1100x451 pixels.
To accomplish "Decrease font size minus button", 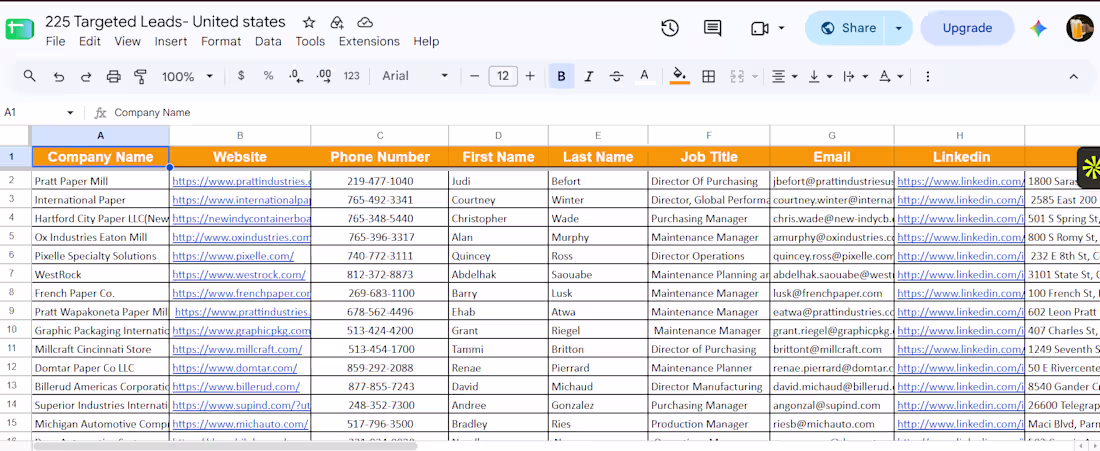I will [474, 76].
